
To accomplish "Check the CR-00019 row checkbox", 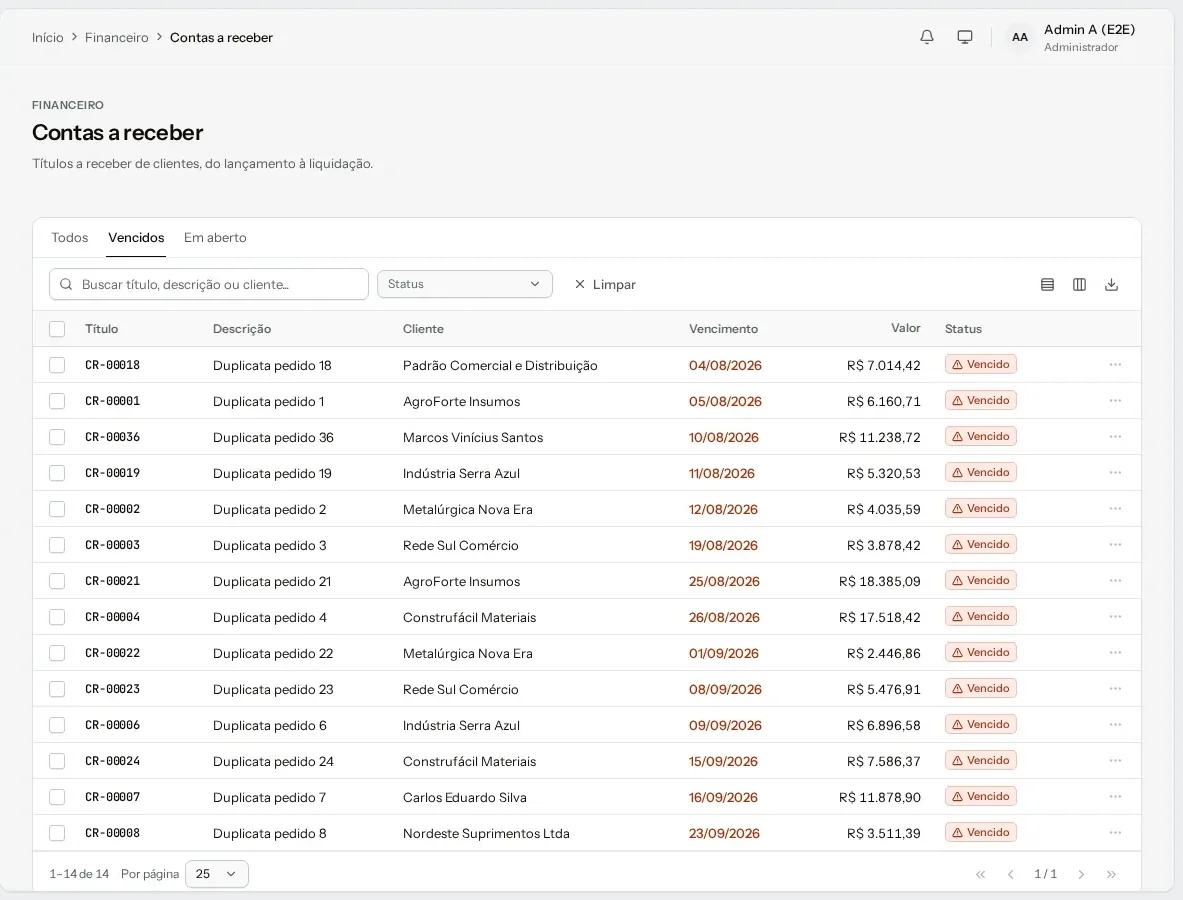I will [57, 473].
